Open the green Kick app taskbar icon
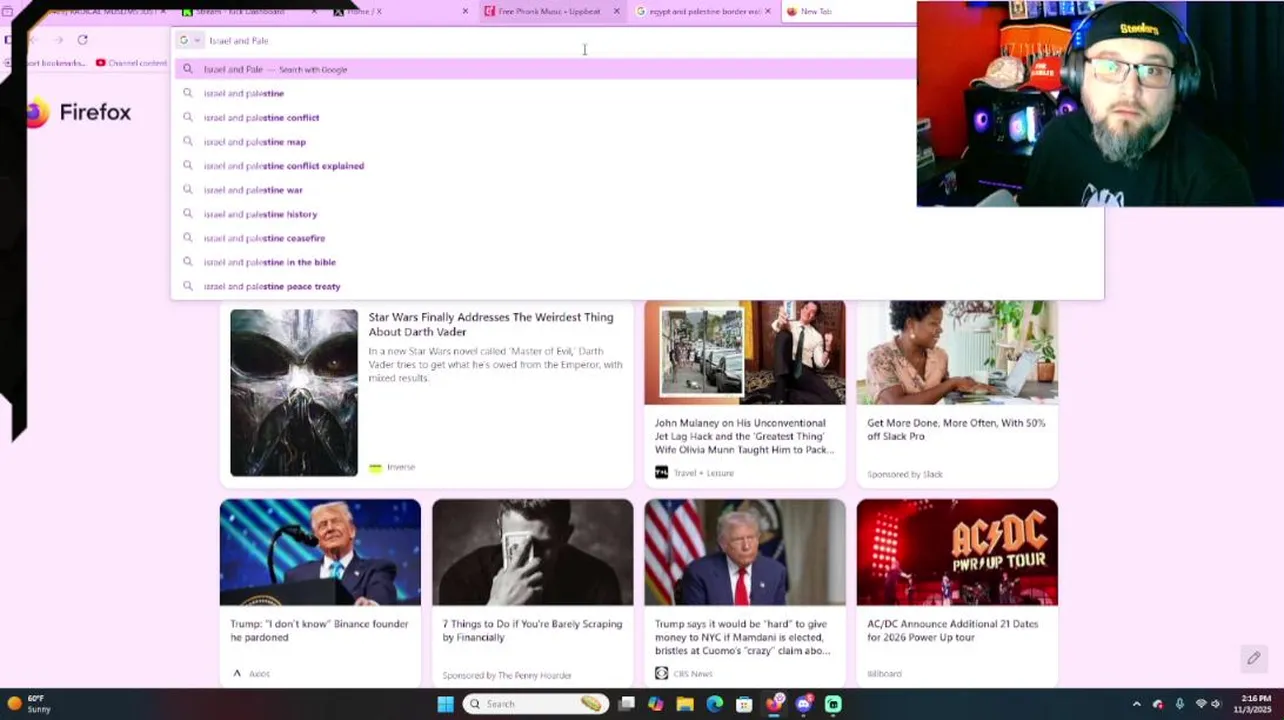Image resolution: width=1284 pixels, height=720 pixels. (x=833, y=704)
